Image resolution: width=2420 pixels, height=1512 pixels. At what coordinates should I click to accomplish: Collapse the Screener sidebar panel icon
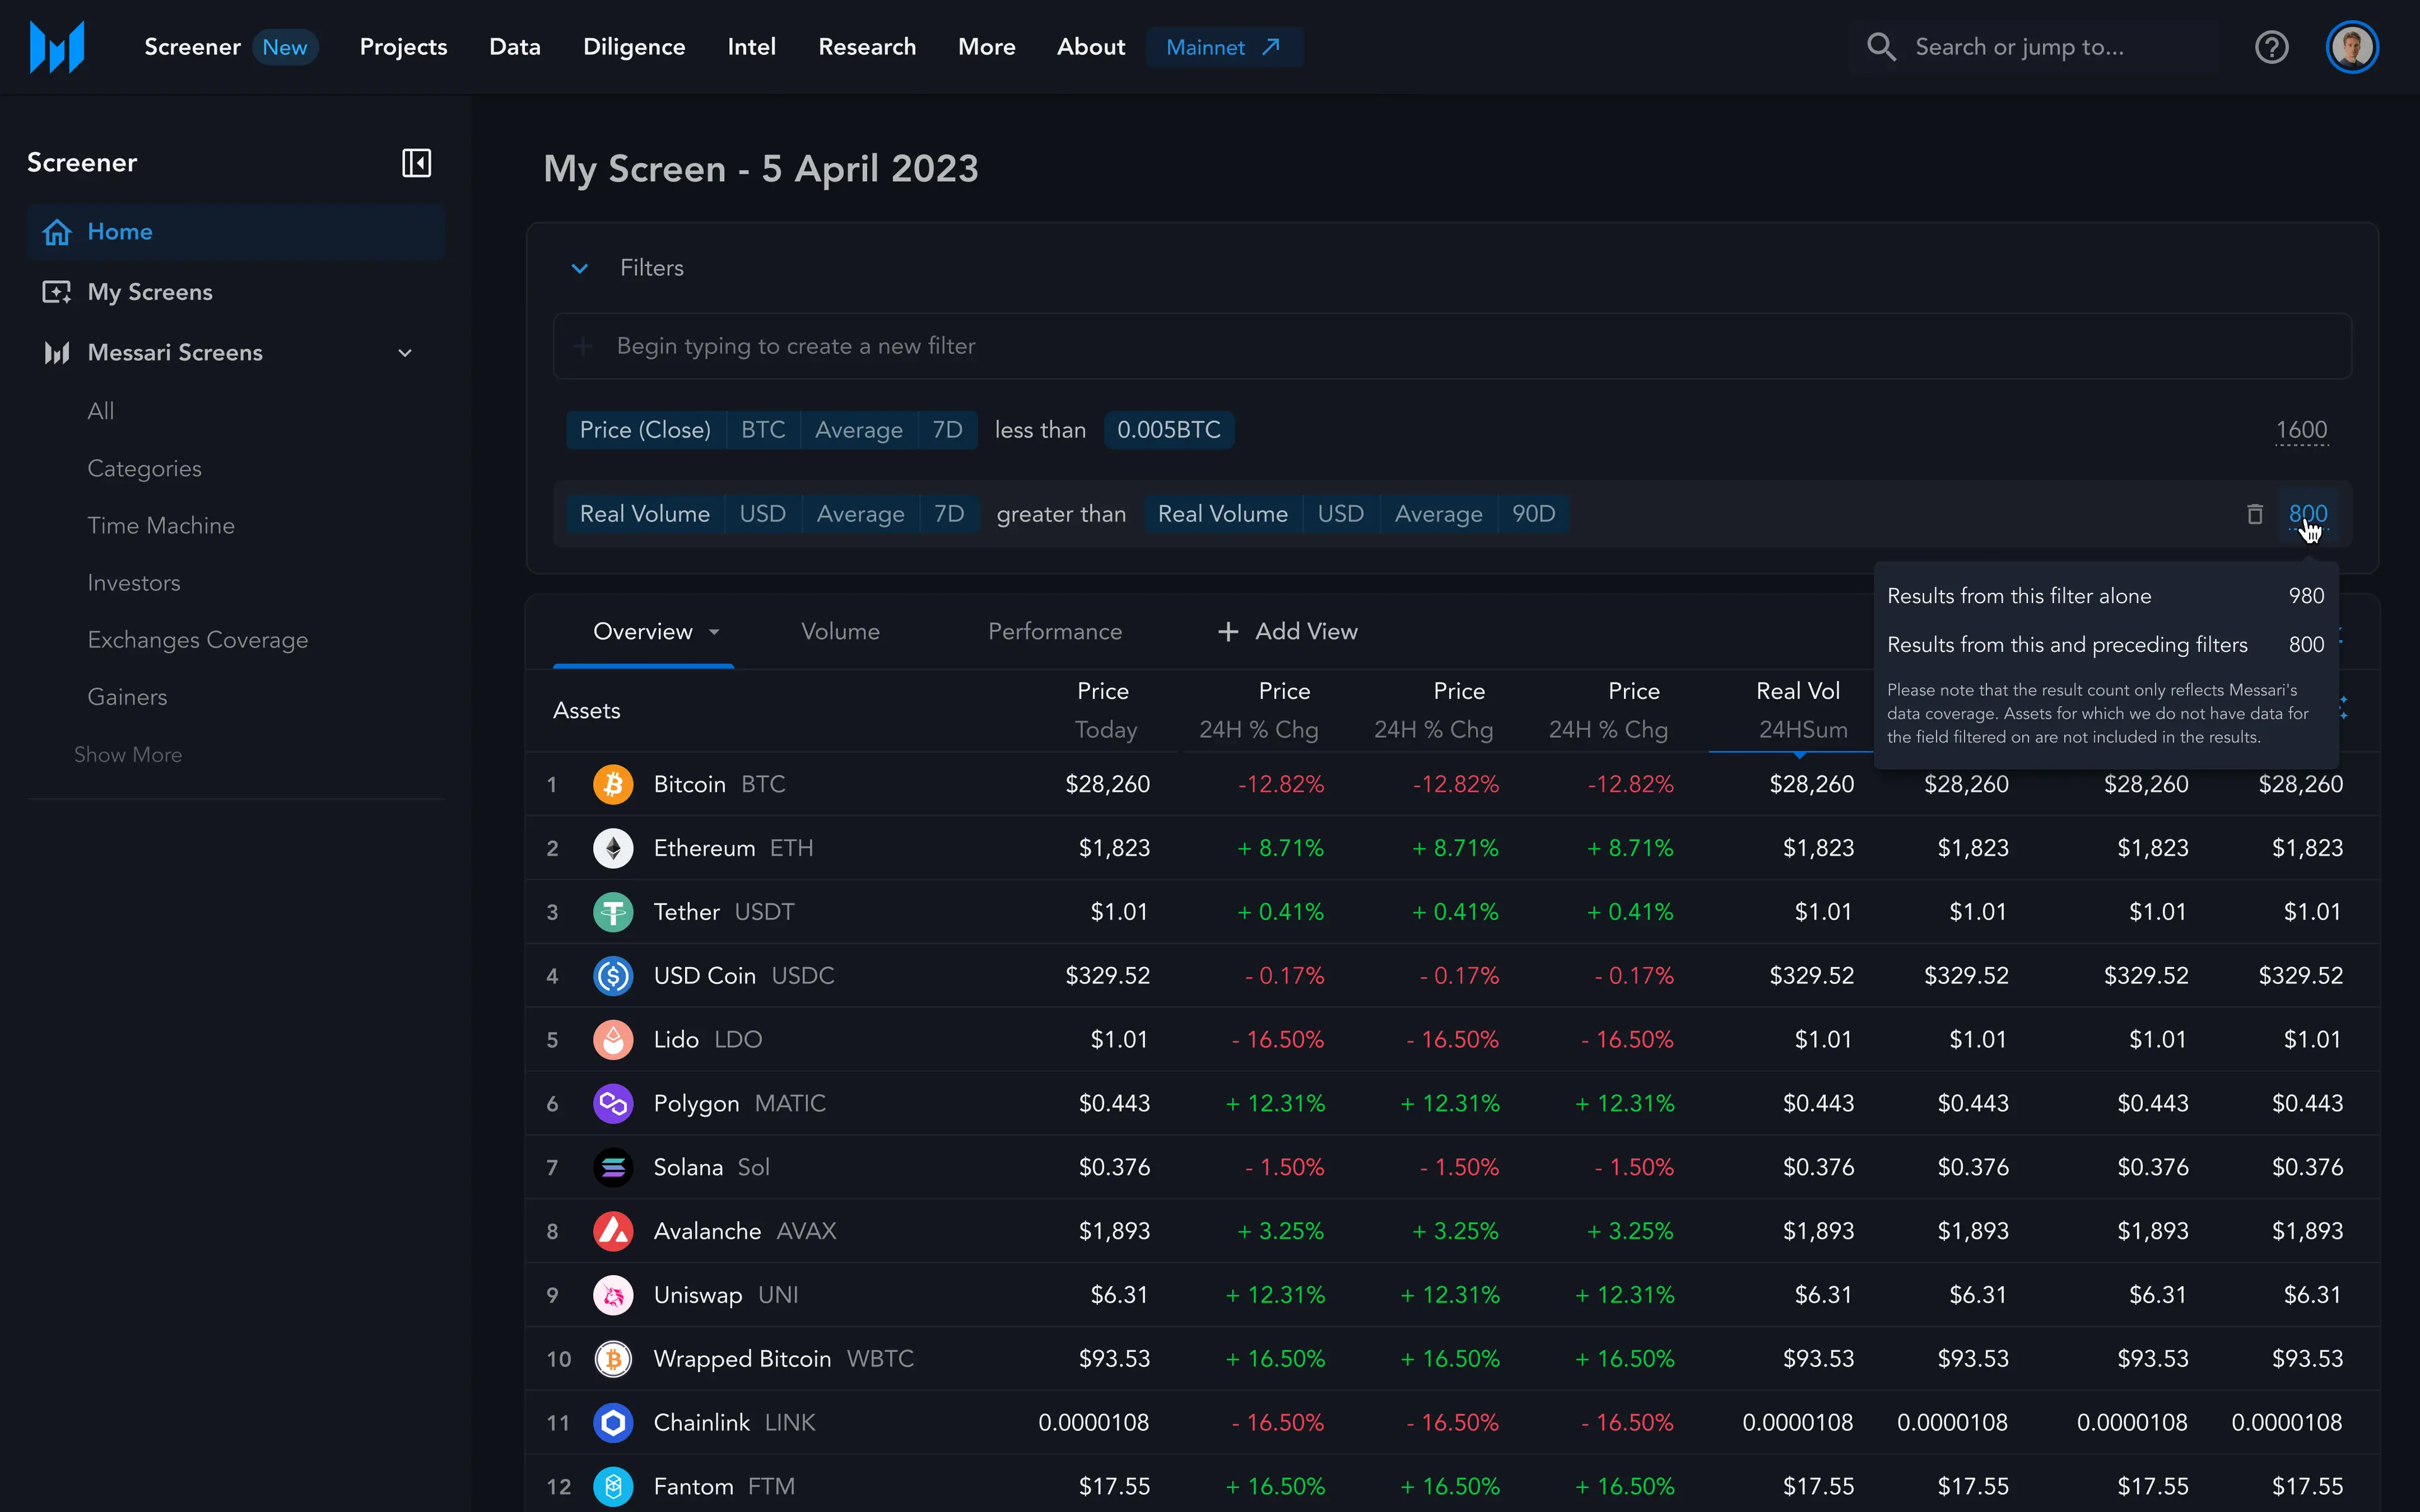[416, 163]
